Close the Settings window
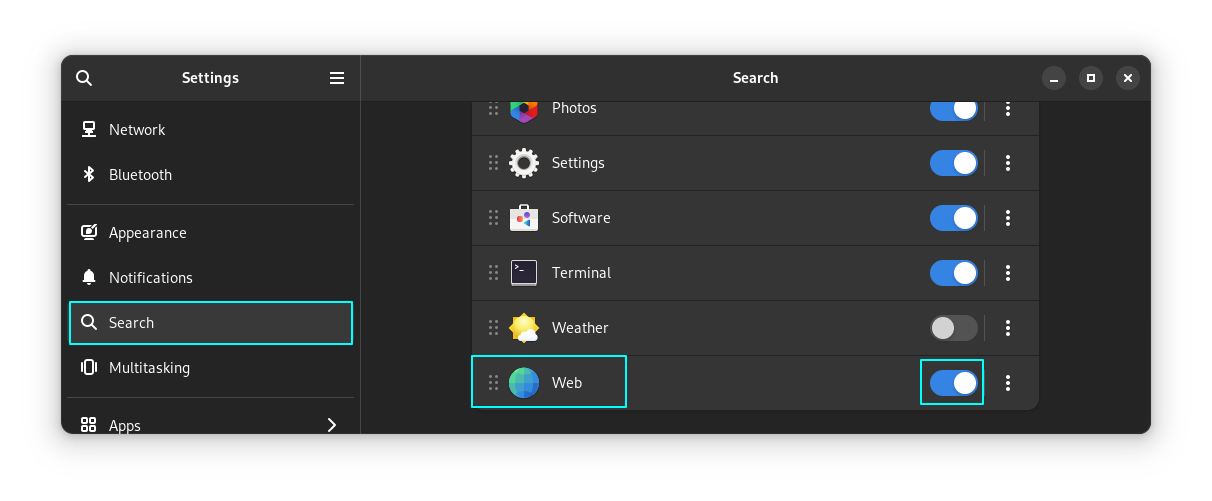Image resolution: width=1212 pixels, height=501 pixels. [x=1128, y=78]
